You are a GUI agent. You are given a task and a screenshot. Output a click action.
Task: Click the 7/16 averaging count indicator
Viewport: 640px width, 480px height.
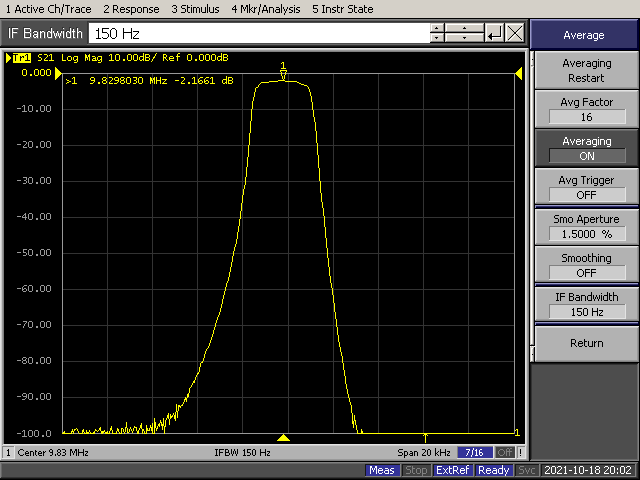pyautogui.click(x=475, y=453)
